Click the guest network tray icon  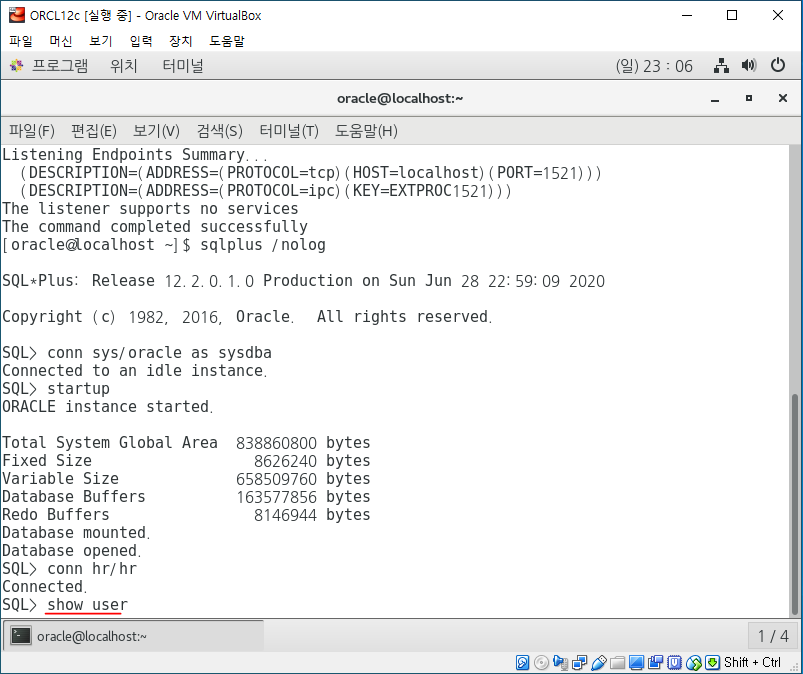coord(721,66)
